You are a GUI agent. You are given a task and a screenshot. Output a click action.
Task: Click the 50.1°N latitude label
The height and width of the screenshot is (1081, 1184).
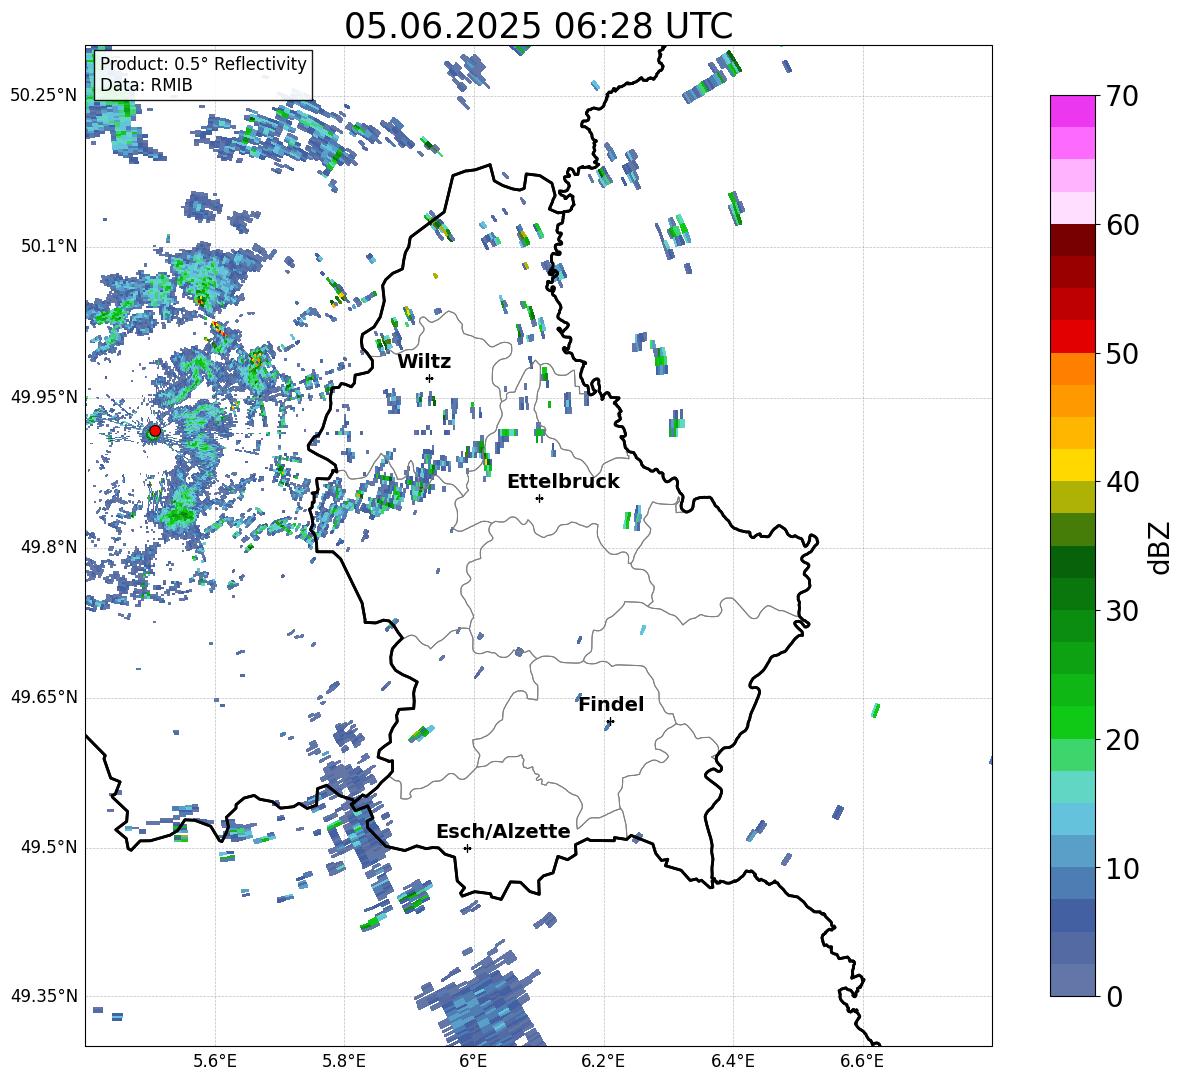point(49,246)
